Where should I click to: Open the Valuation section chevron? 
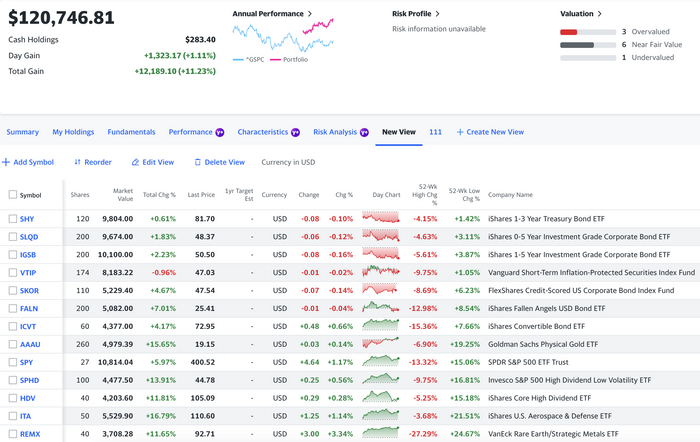click(600, 14)
